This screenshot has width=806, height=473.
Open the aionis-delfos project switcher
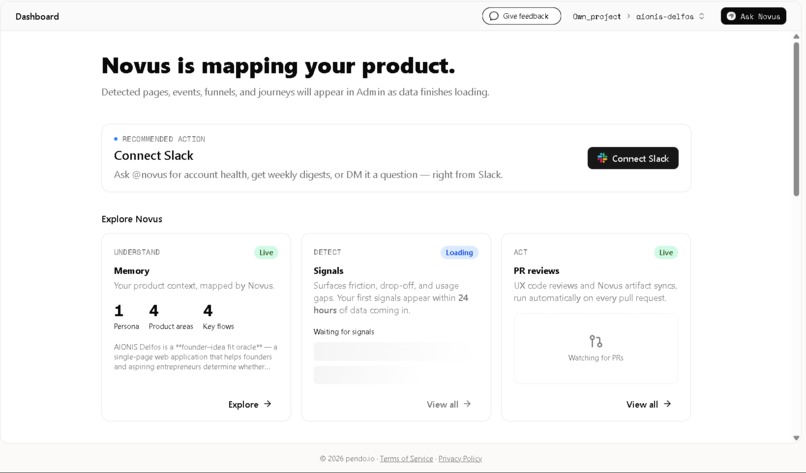[670, 16]
